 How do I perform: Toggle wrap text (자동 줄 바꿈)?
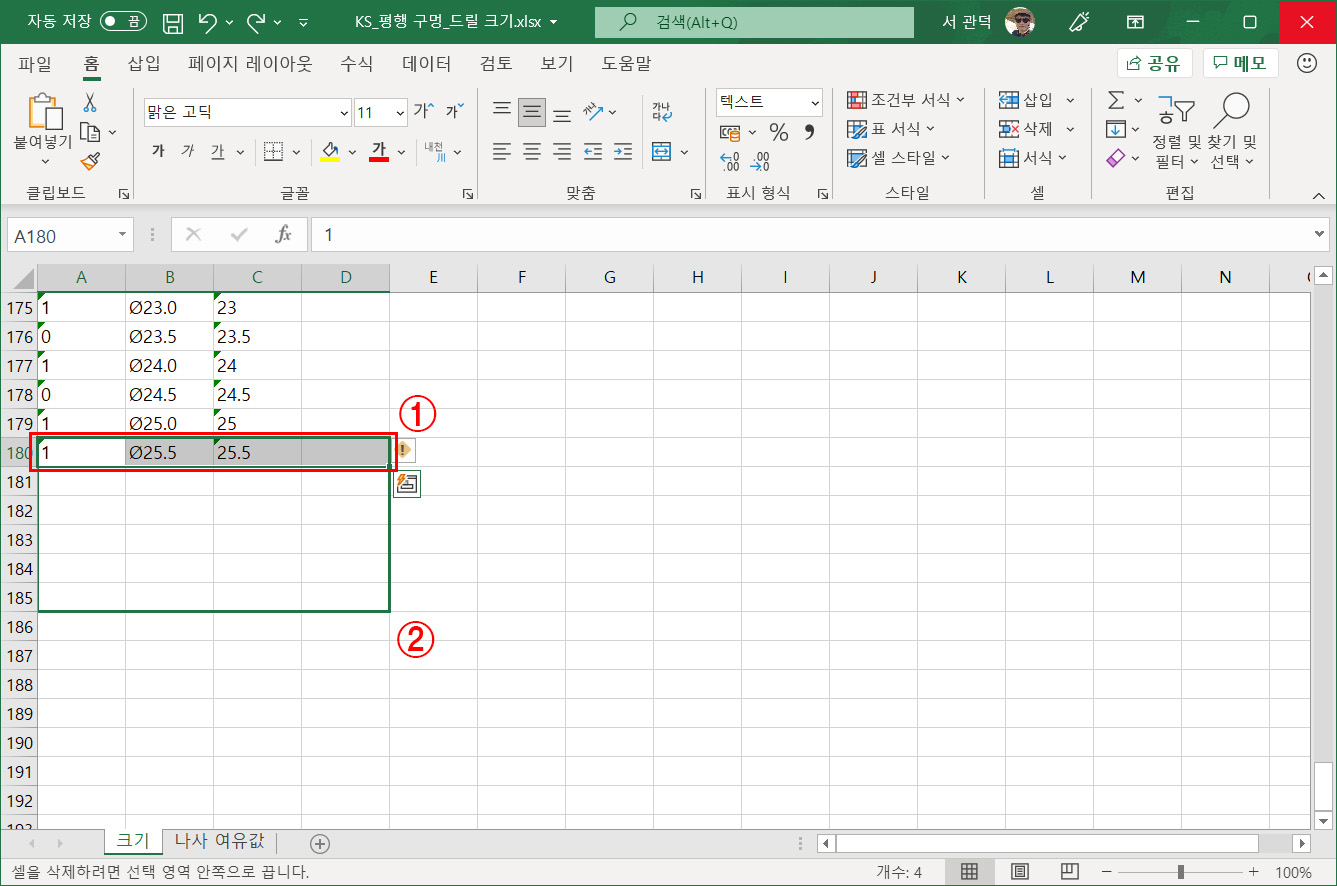[661, 110]
